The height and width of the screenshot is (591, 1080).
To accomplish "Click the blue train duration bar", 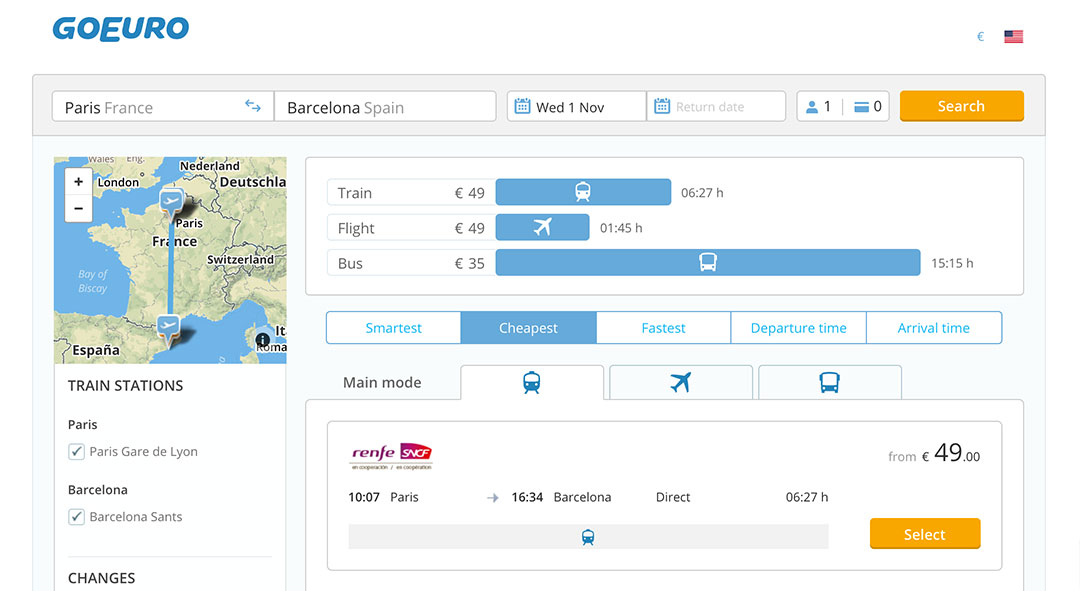I will click(583, 192).
